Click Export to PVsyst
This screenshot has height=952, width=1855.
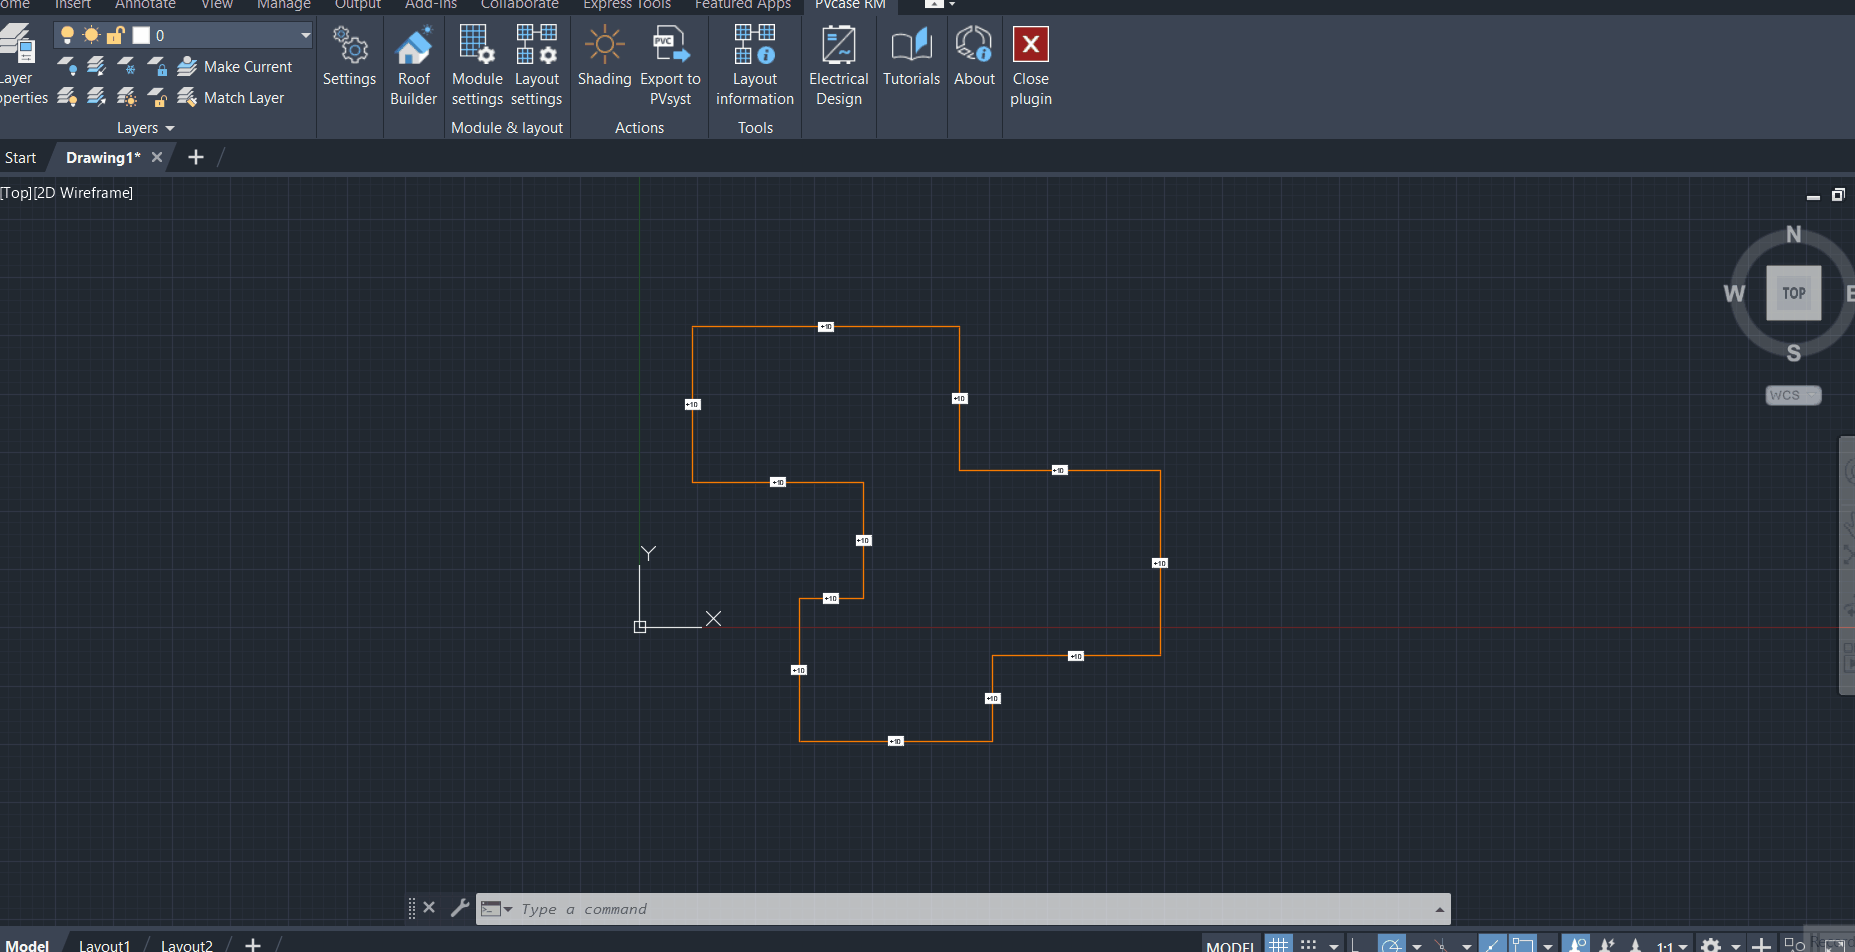tap(670, 66)
